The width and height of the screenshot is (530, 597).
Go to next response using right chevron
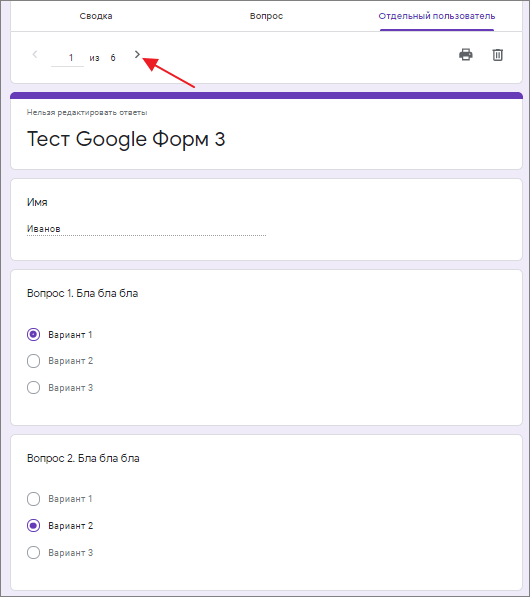pyautogui.click(x=137, y=55)
